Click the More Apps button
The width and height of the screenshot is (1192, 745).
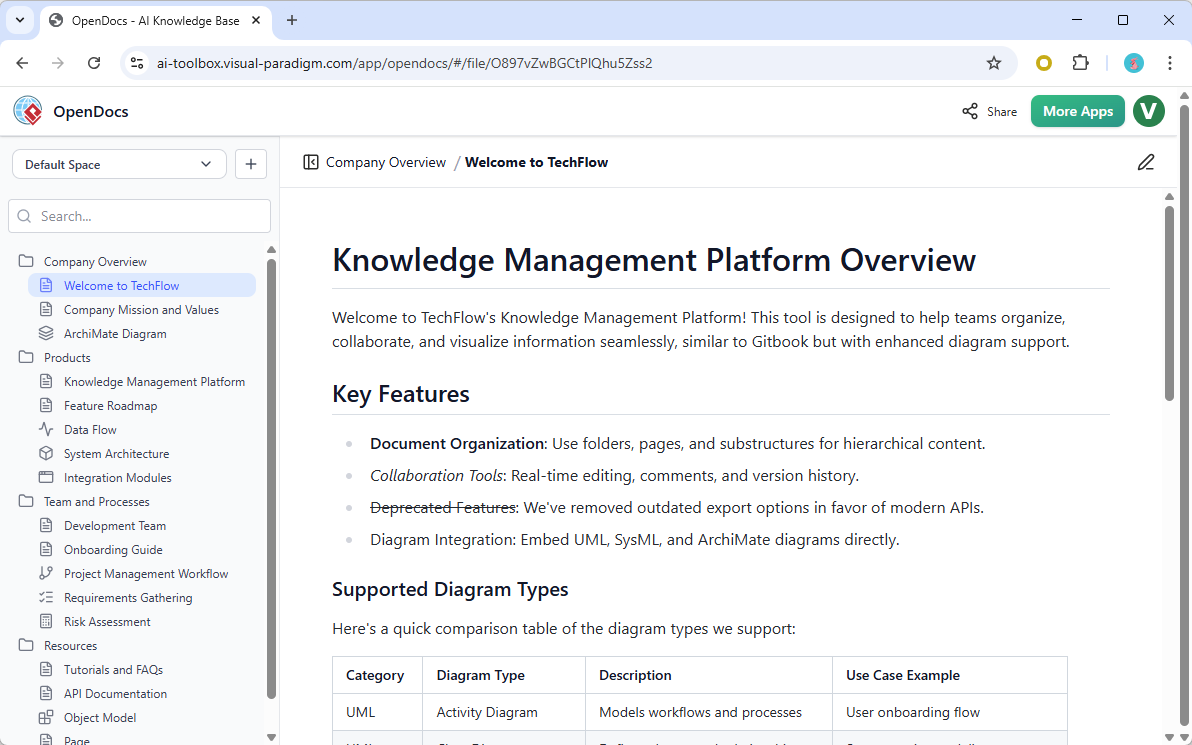coord(1077,111)
